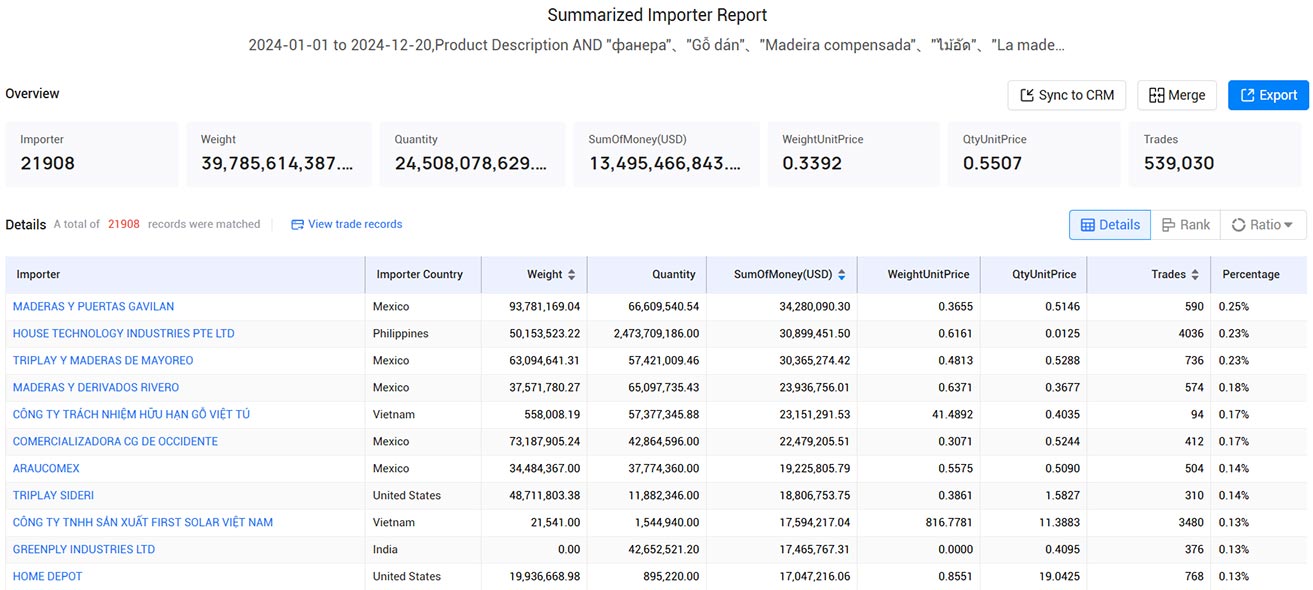Screen dimensions: 1313x590
Task: Click the Summarized Importer Report title
Action: (657, 15)
